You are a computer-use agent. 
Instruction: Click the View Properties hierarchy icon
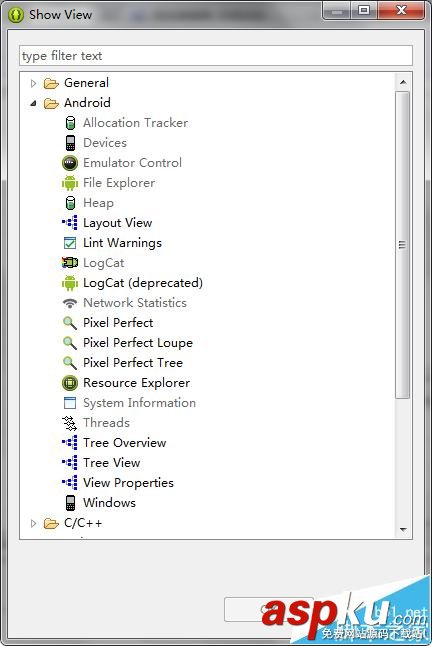70,482
